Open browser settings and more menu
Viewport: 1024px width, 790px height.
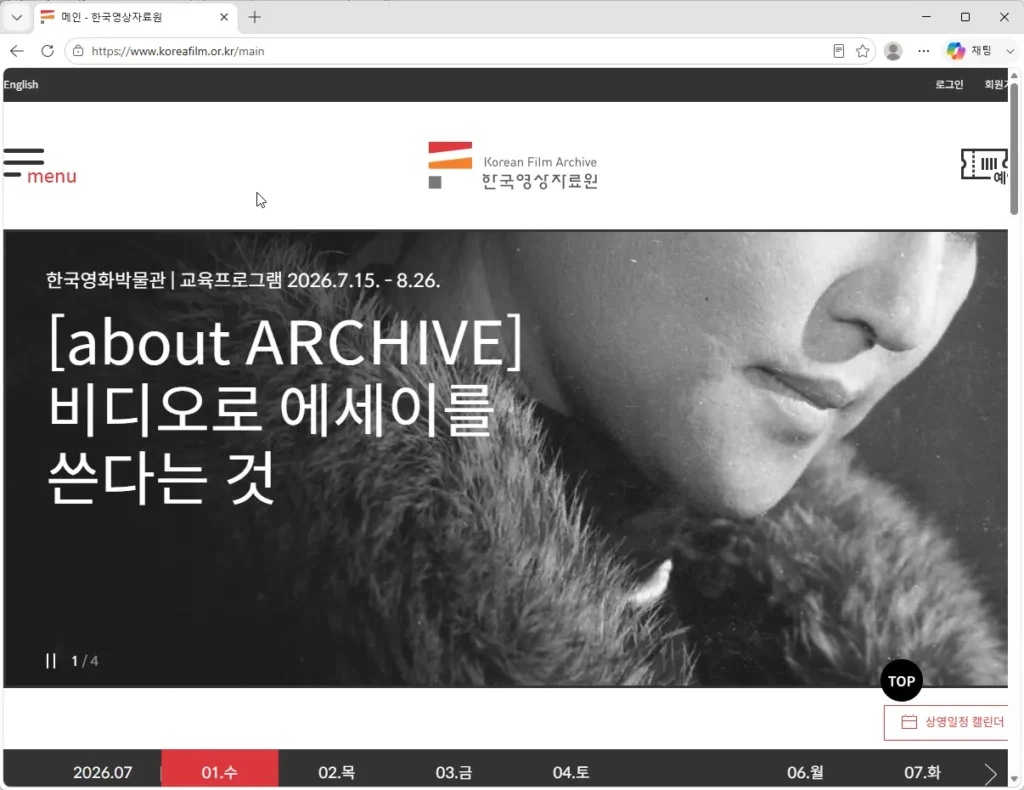click(923, 51)
